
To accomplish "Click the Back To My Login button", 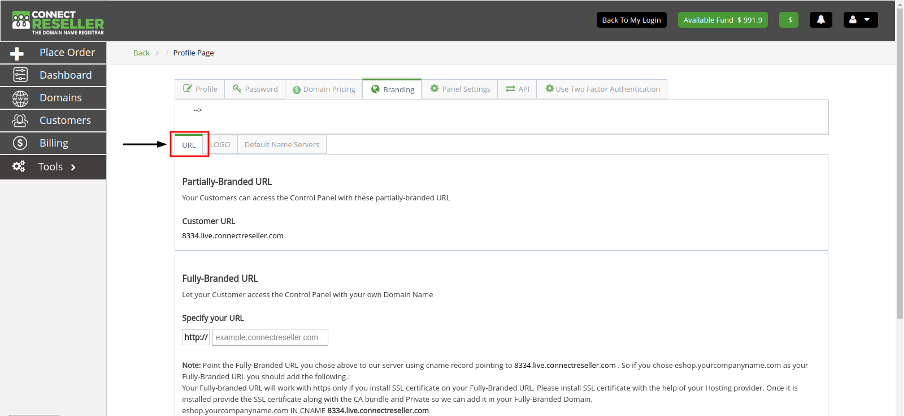I will coord(631,20).
